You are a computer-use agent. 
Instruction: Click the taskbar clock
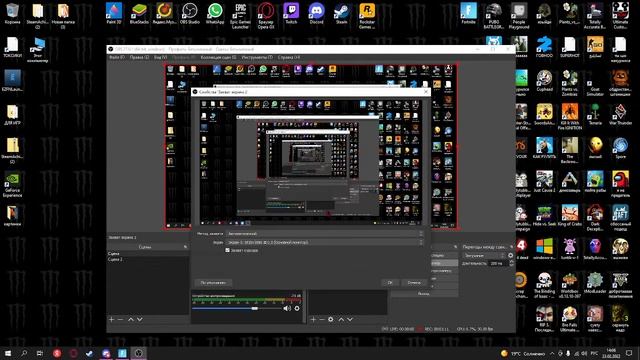611,353
